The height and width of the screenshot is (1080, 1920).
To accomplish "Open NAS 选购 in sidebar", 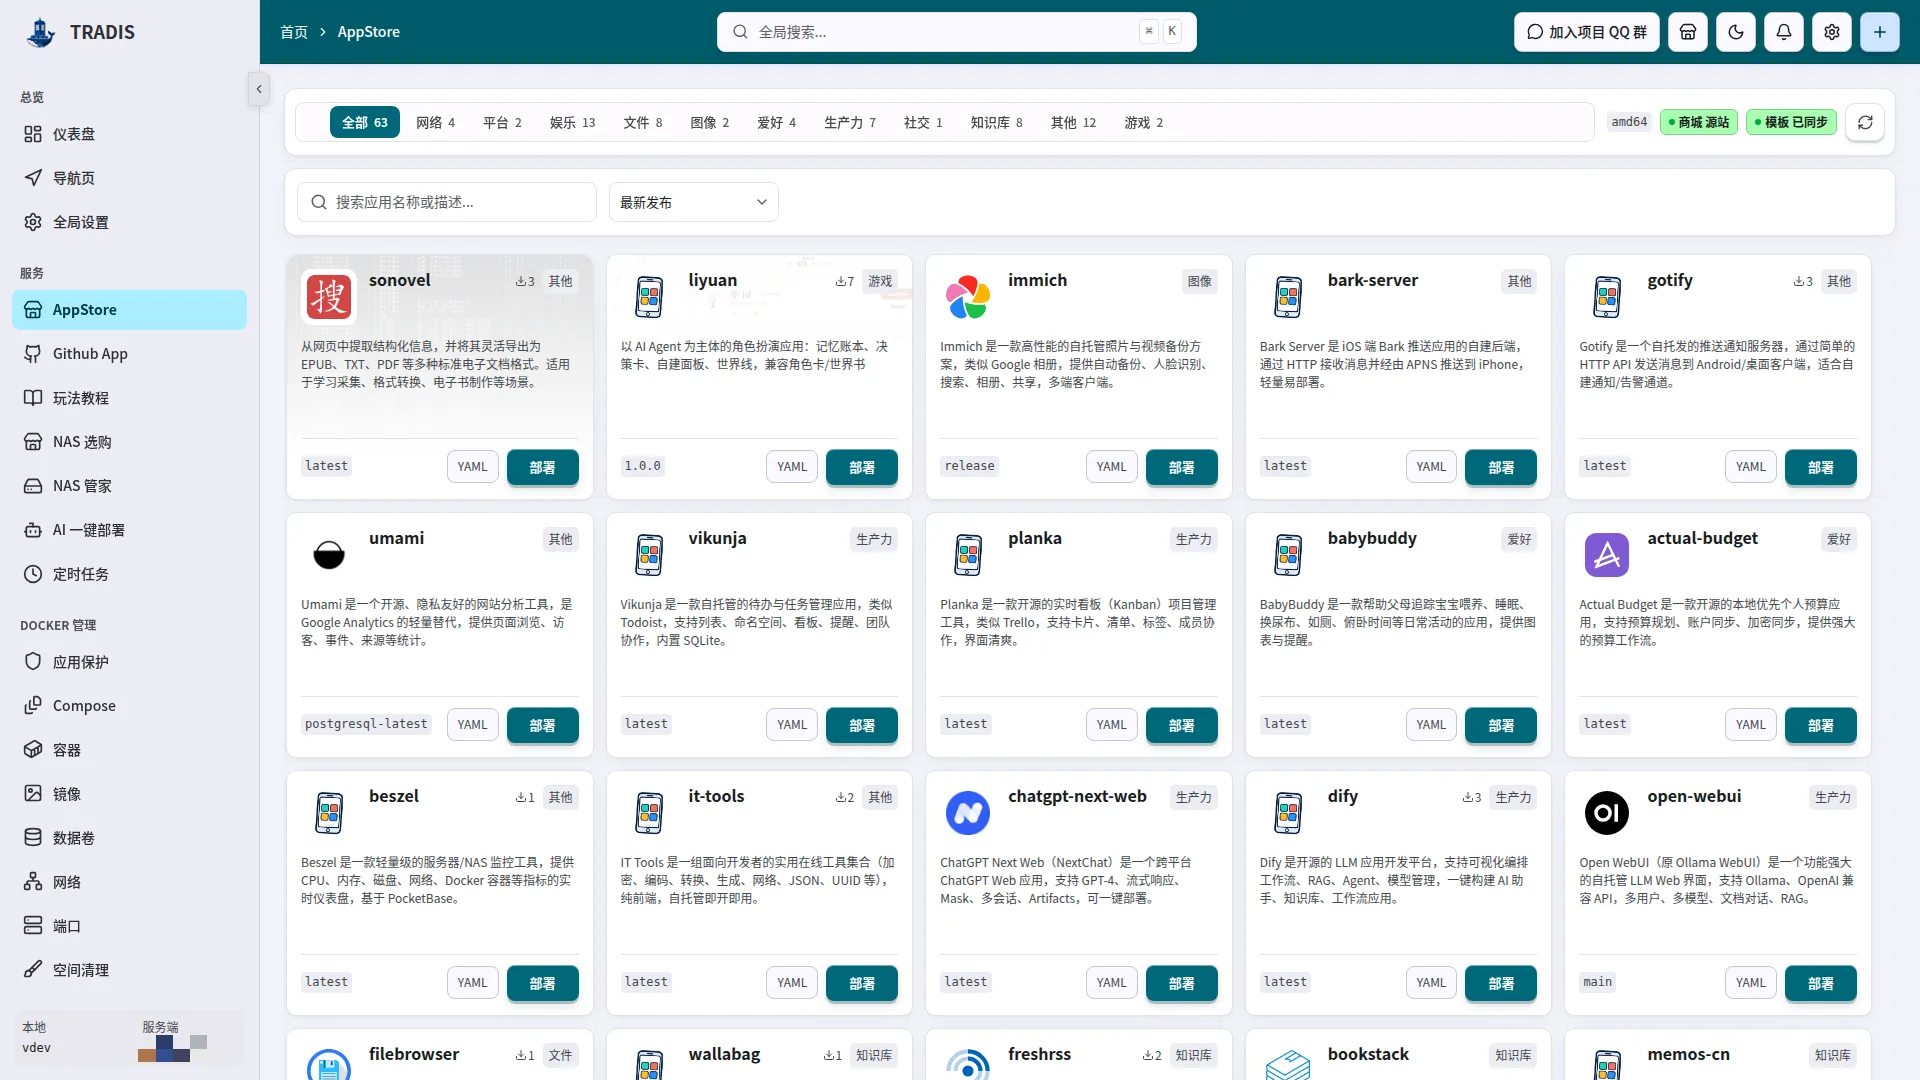I will coord(129,442).
